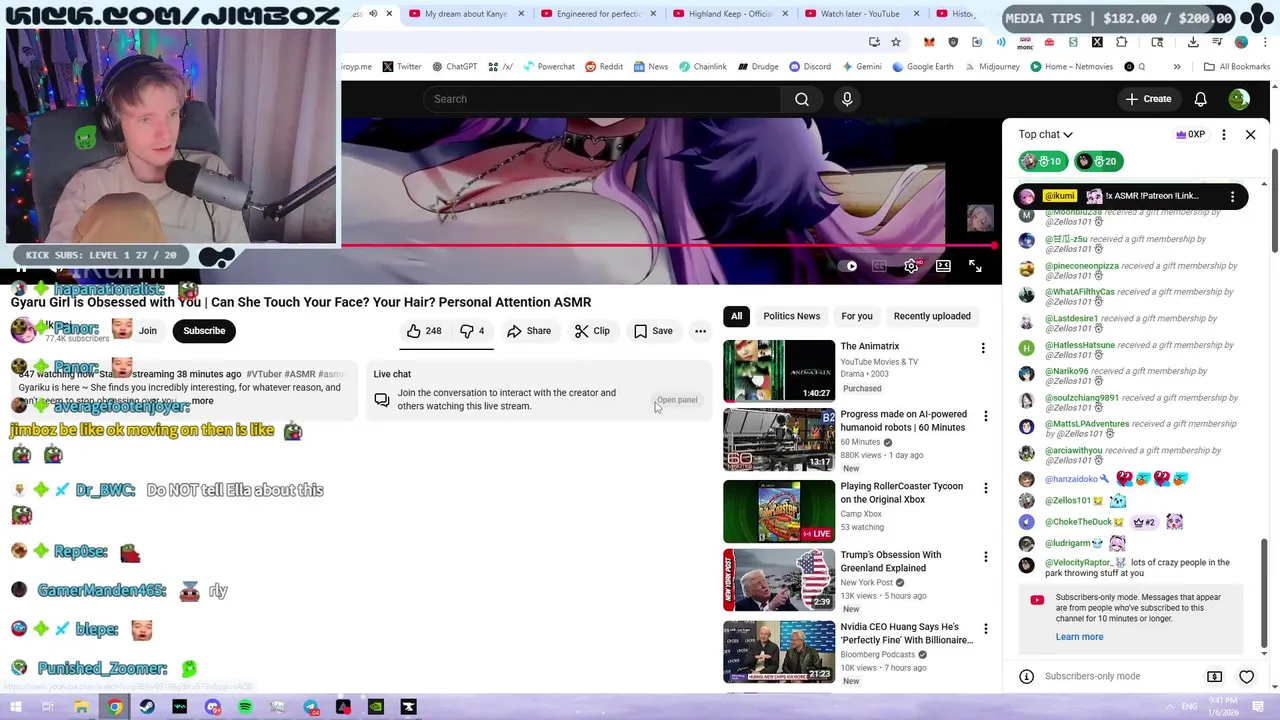The width and height of the screenshot is (1280, 720).
Task: Open the 0XP points dropdown in chat
Action: click(1190, 134)
